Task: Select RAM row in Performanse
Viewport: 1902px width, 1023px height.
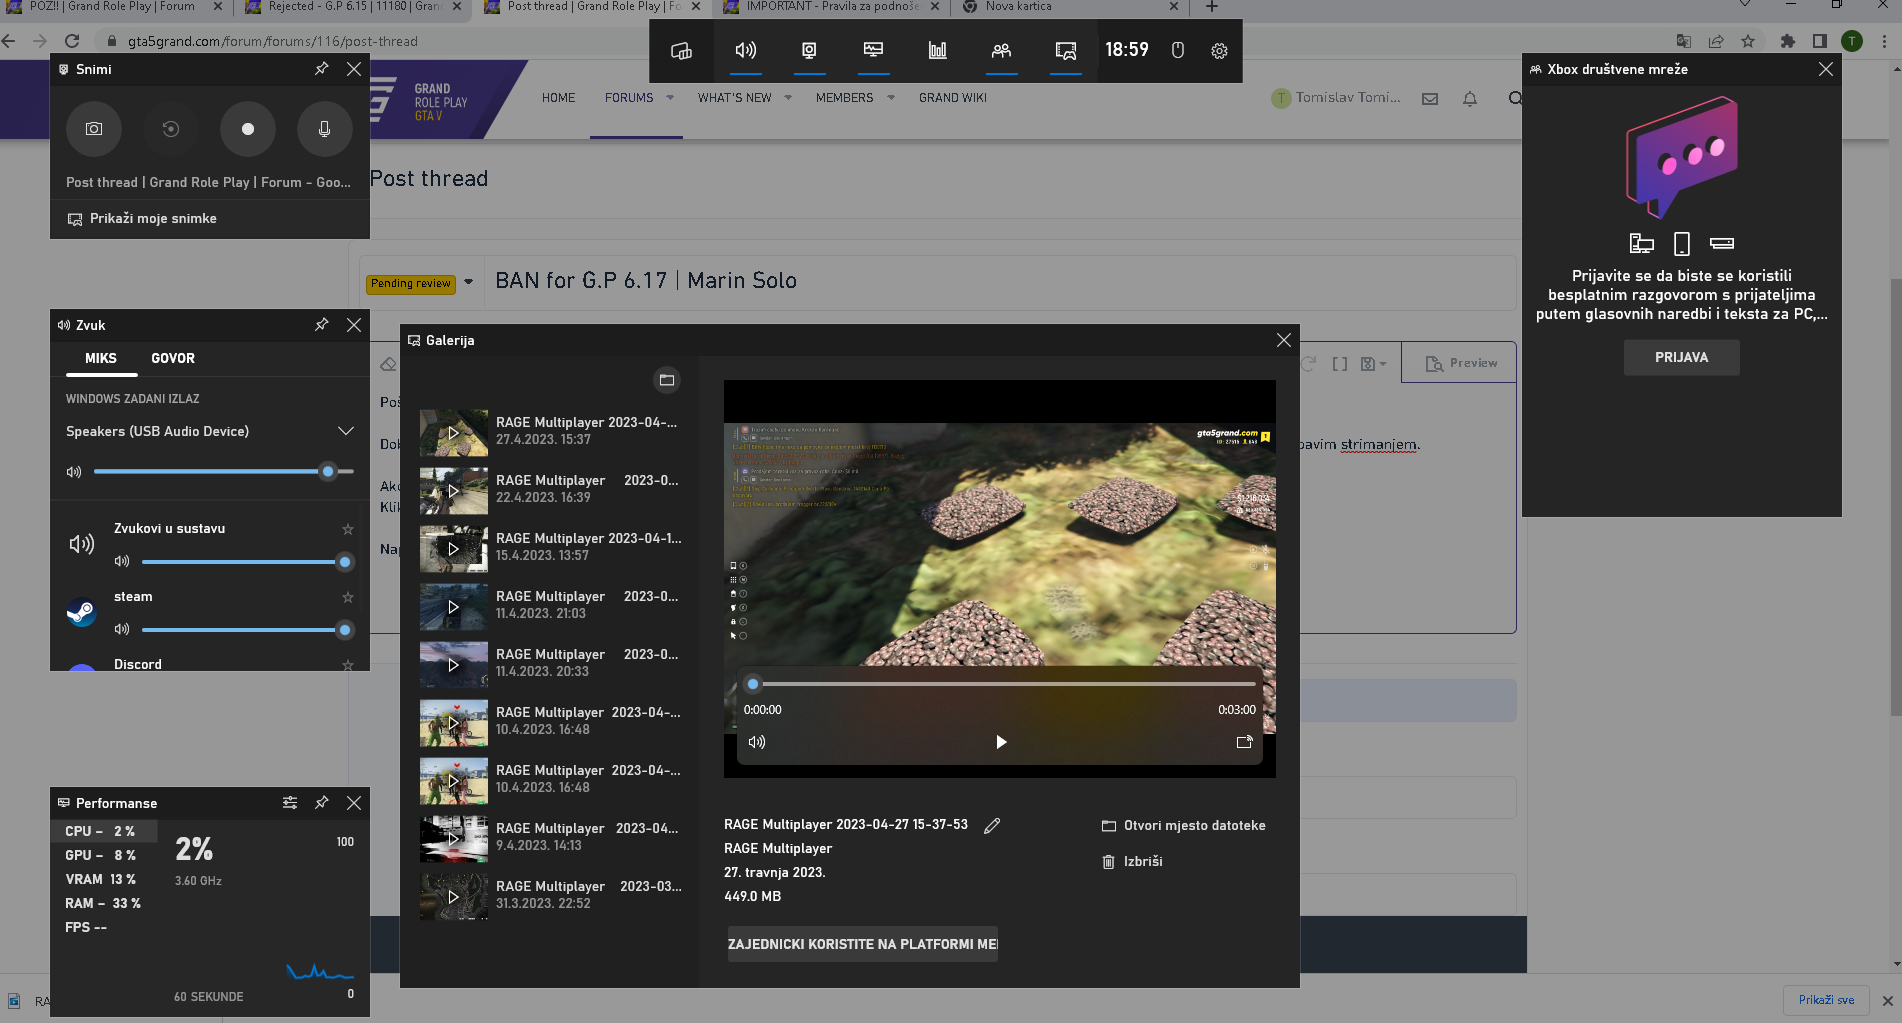Action: 105,903
